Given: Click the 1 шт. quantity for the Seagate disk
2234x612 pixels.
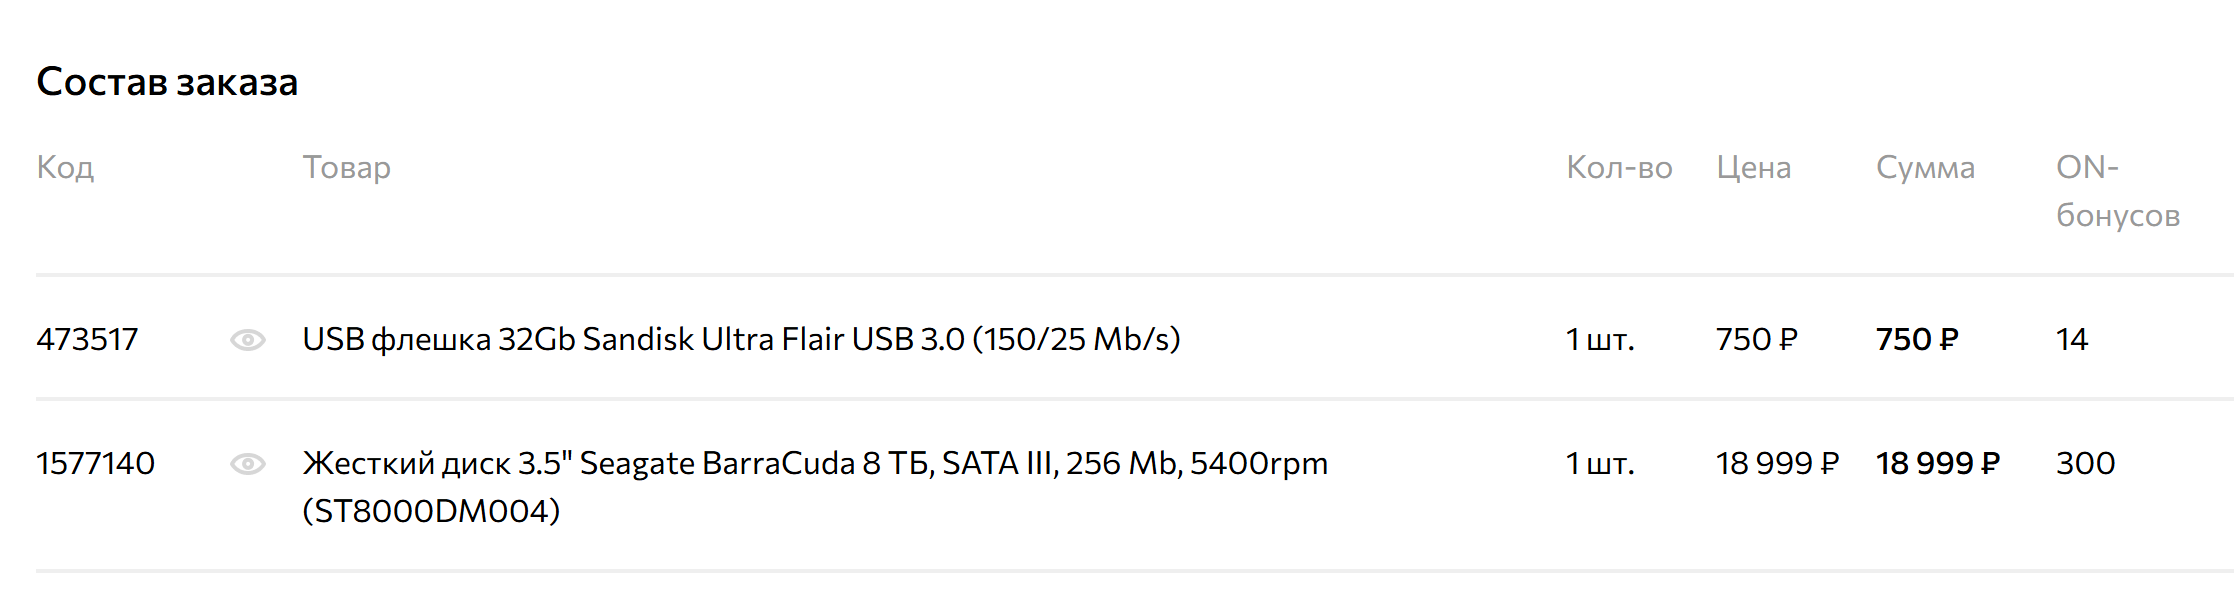Looking at the screenshot, I should click(x=1600, y=464).
